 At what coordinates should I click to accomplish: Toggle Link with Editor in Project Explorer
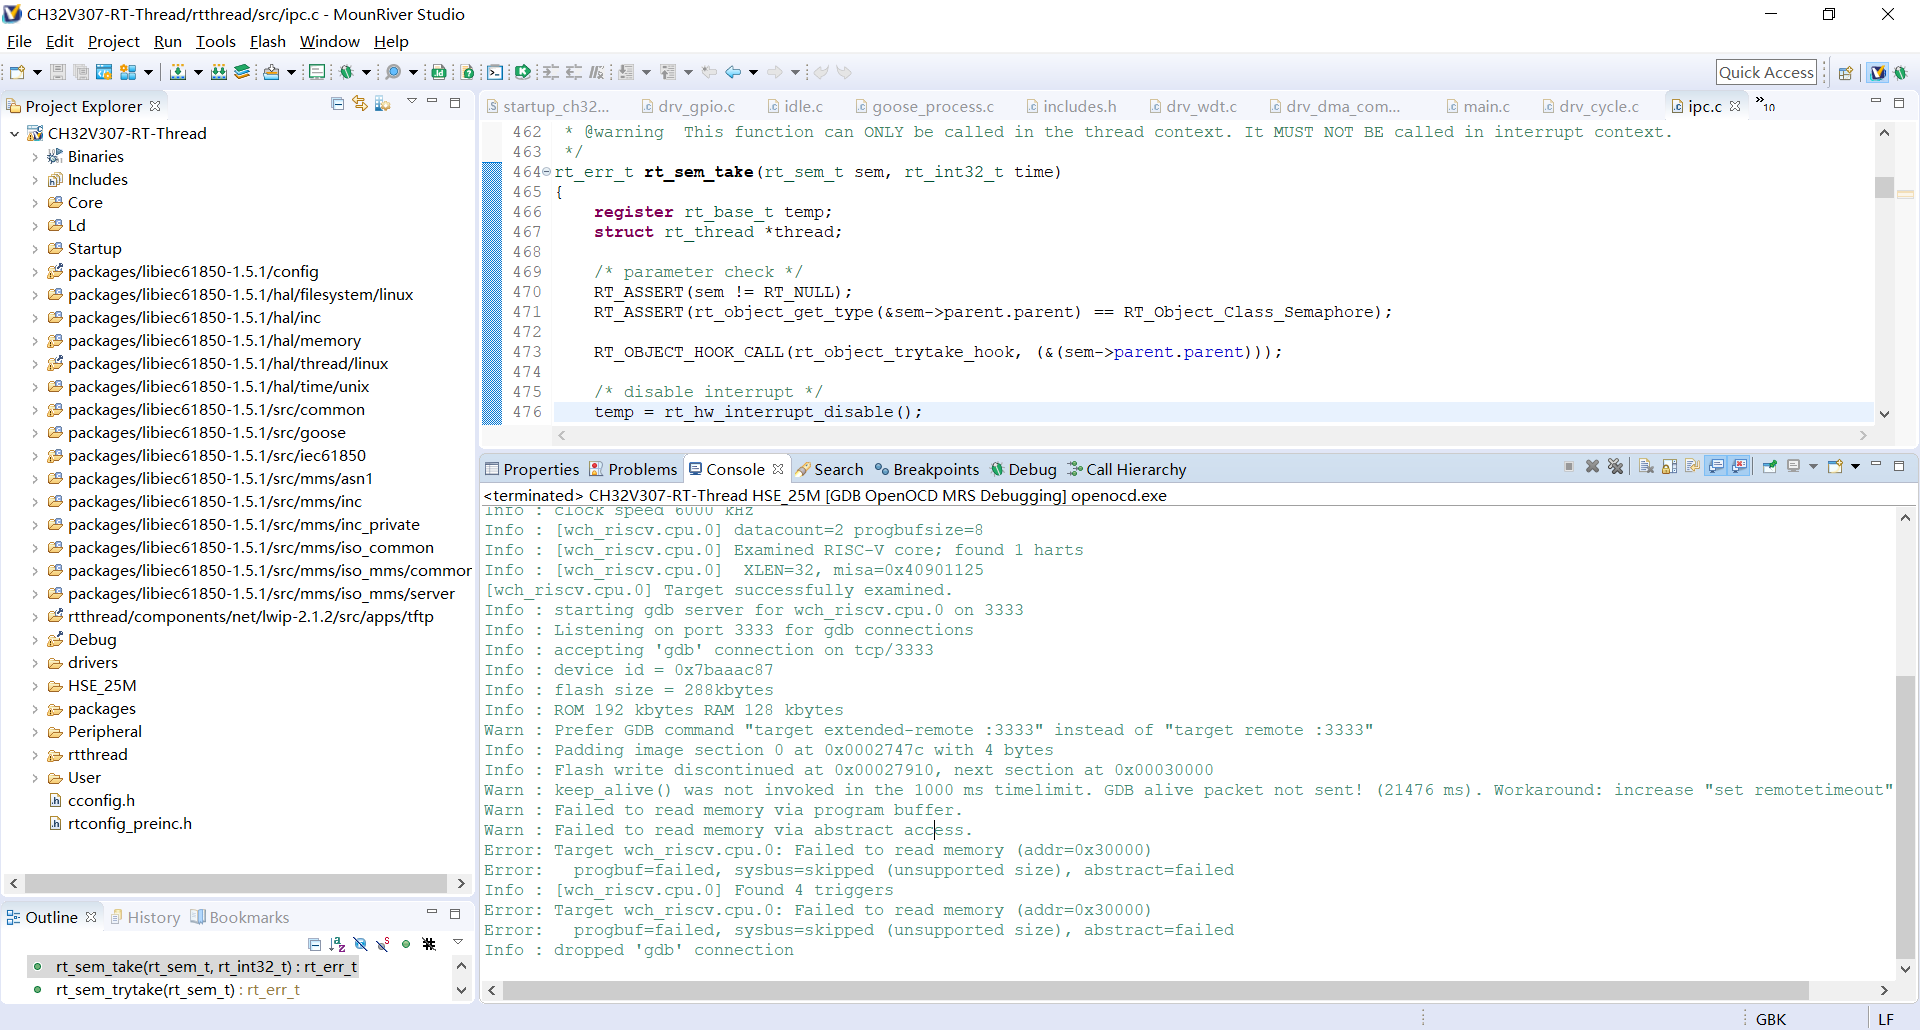(x=360, y=104)
